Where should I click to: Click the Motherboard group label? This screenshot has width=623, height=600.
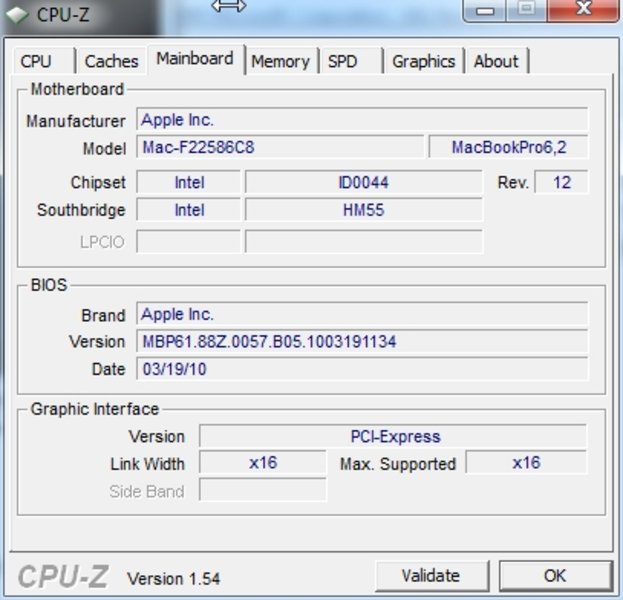click(77, 89)
